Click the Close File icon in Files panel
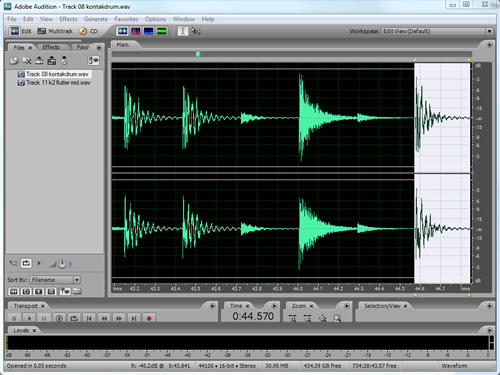The height and width of the screenshot is (375, 500). click(26, 61)
